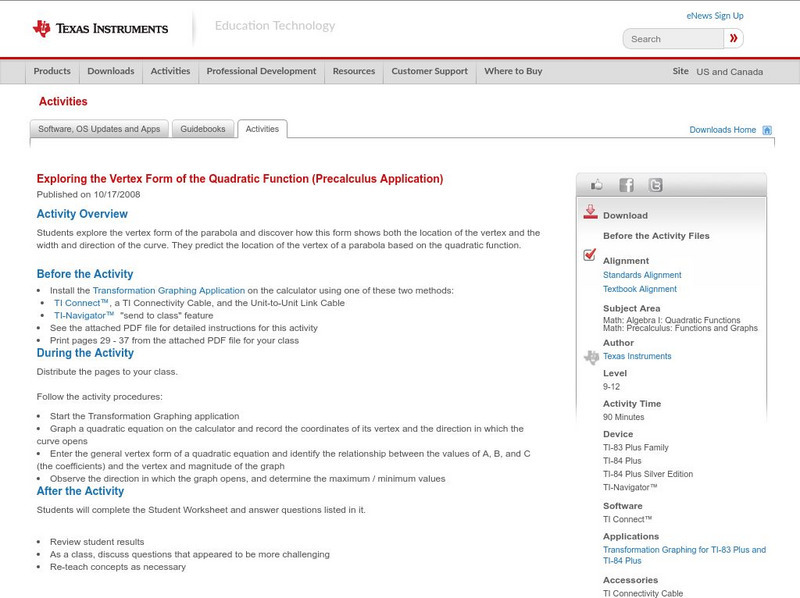
Task: Switch to the Guidebooks tab
Action: coord(203,129)
